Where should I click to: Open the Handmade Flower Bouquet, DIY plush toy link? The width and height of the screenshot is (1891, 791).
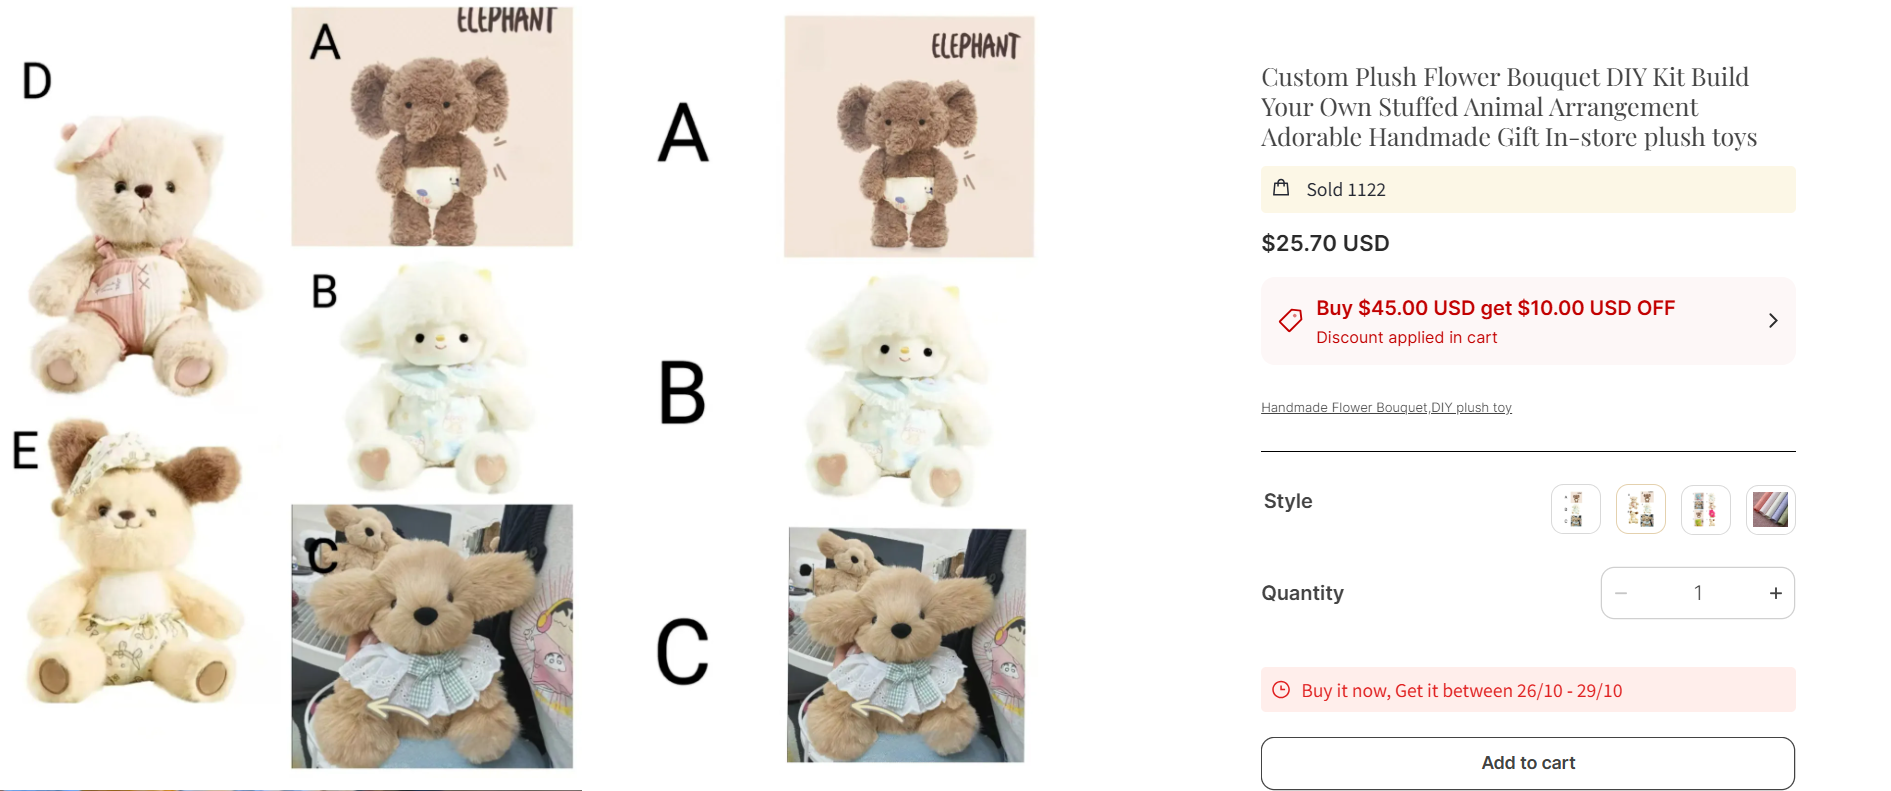[1386, 407]
